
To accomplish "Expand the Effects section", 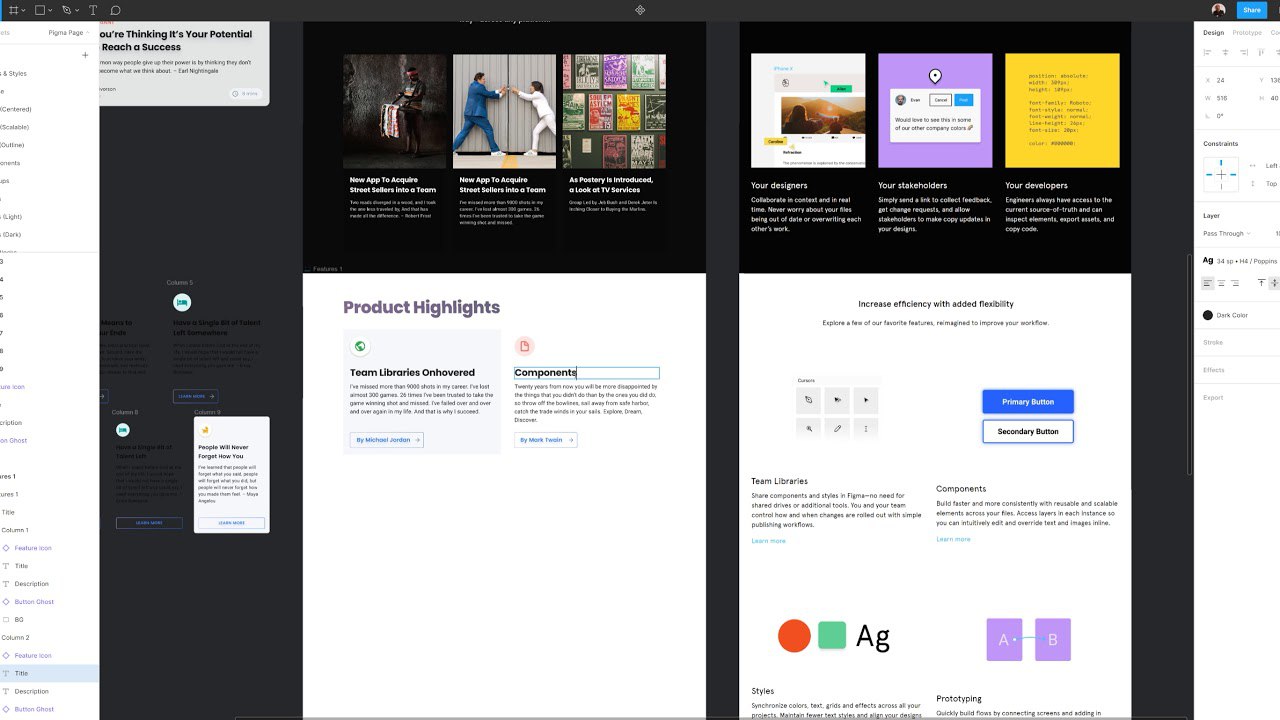I will click(1214, 370).
